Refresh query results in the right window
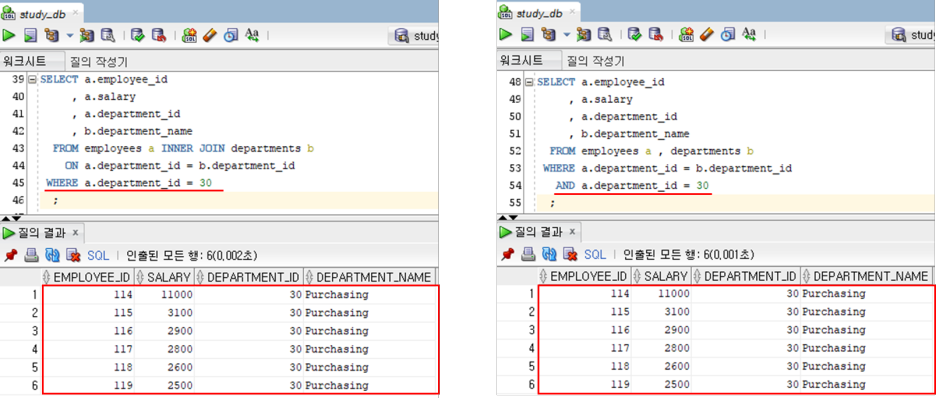Screen dimensions: 936x398 550,255
